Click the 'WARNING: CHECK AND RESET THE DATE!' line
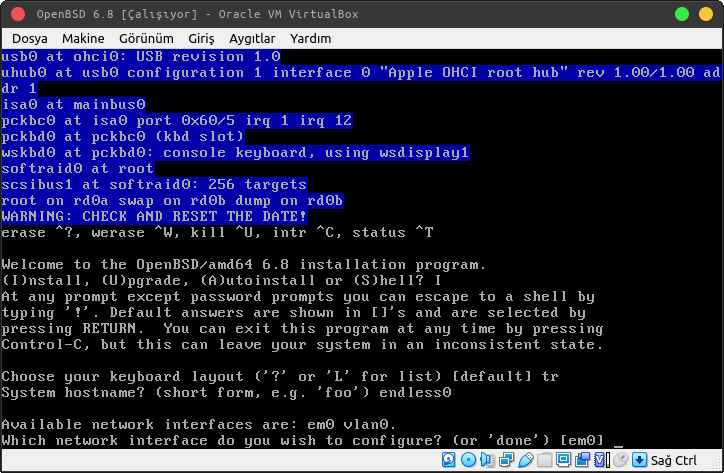 point(154,216)
